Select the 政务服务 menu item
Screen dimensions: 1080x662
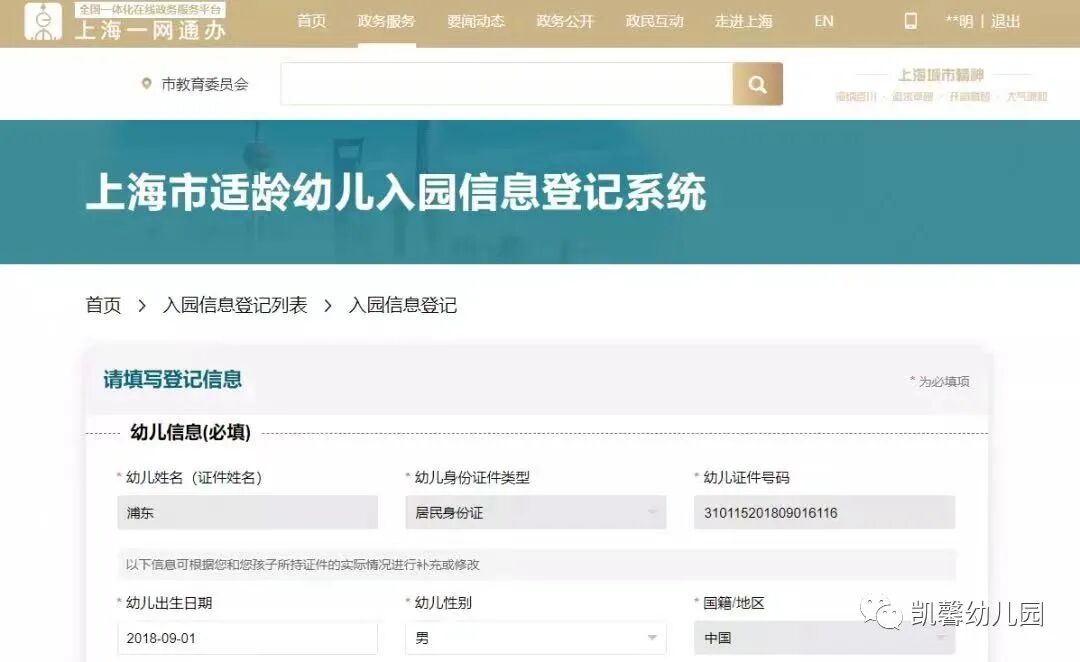click(x=385, y=20)
